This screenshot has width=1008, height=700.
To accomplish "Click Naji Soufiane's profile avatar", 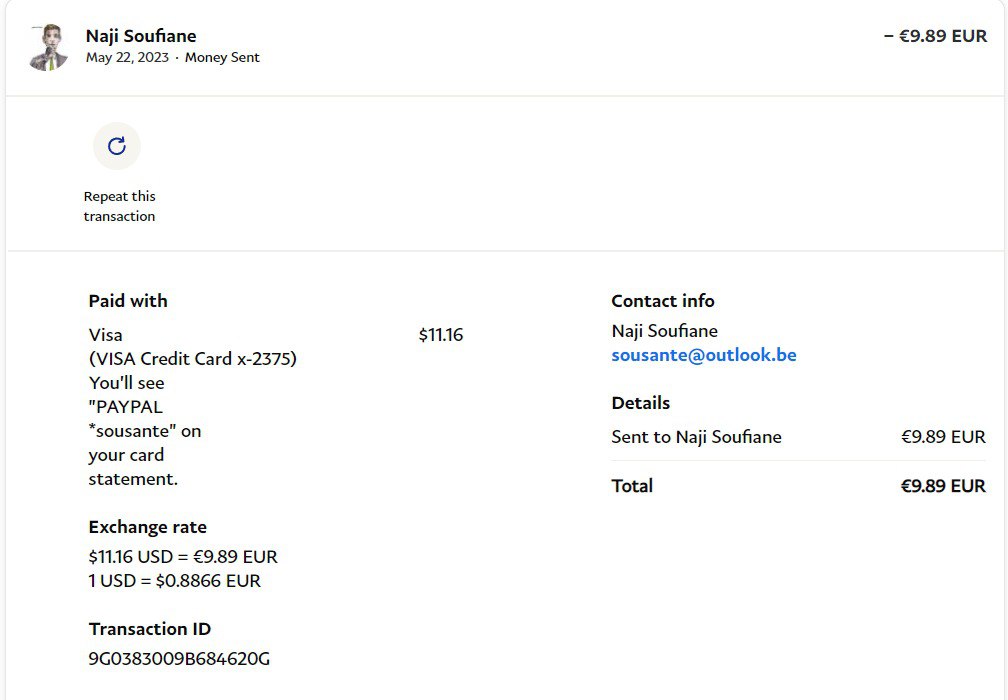I will (x=48, y=48).
